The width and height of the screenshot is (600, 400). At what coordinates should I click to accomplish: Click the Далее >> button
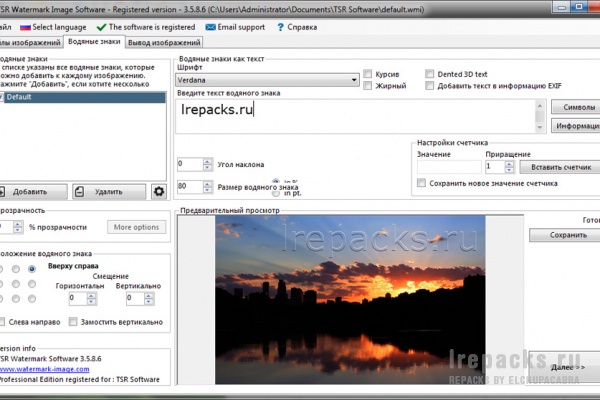565,367
